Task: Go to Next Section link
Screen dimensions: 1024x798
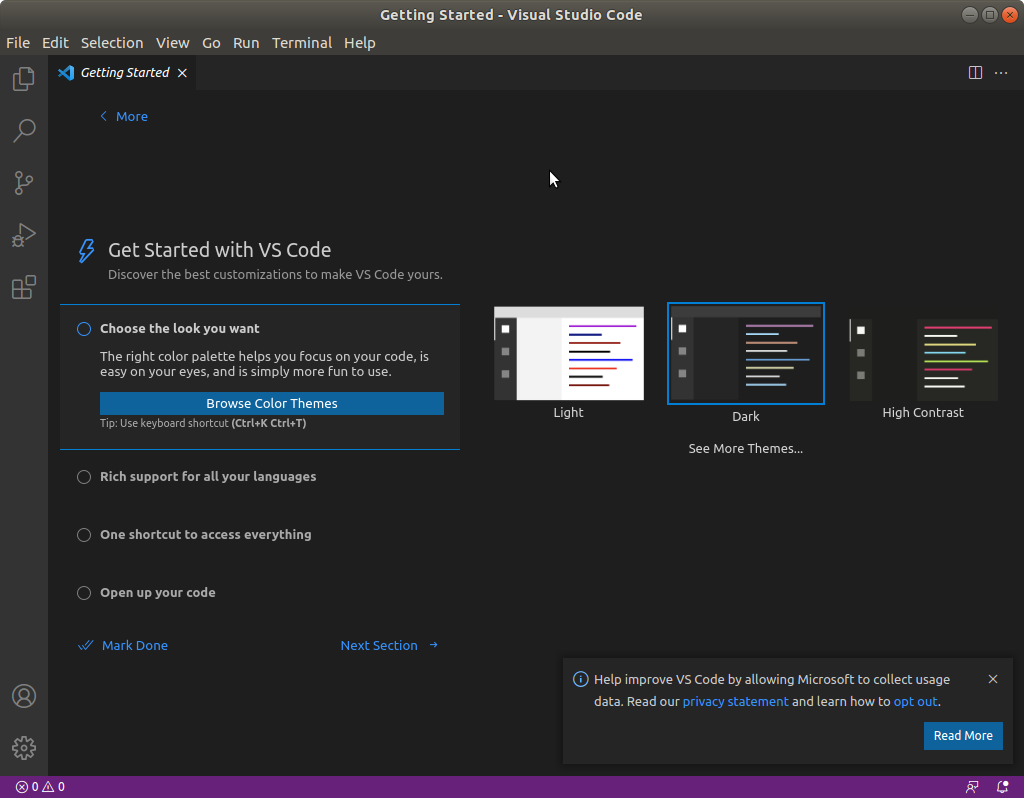Action: pyautogui.click(x=379, y=646)
